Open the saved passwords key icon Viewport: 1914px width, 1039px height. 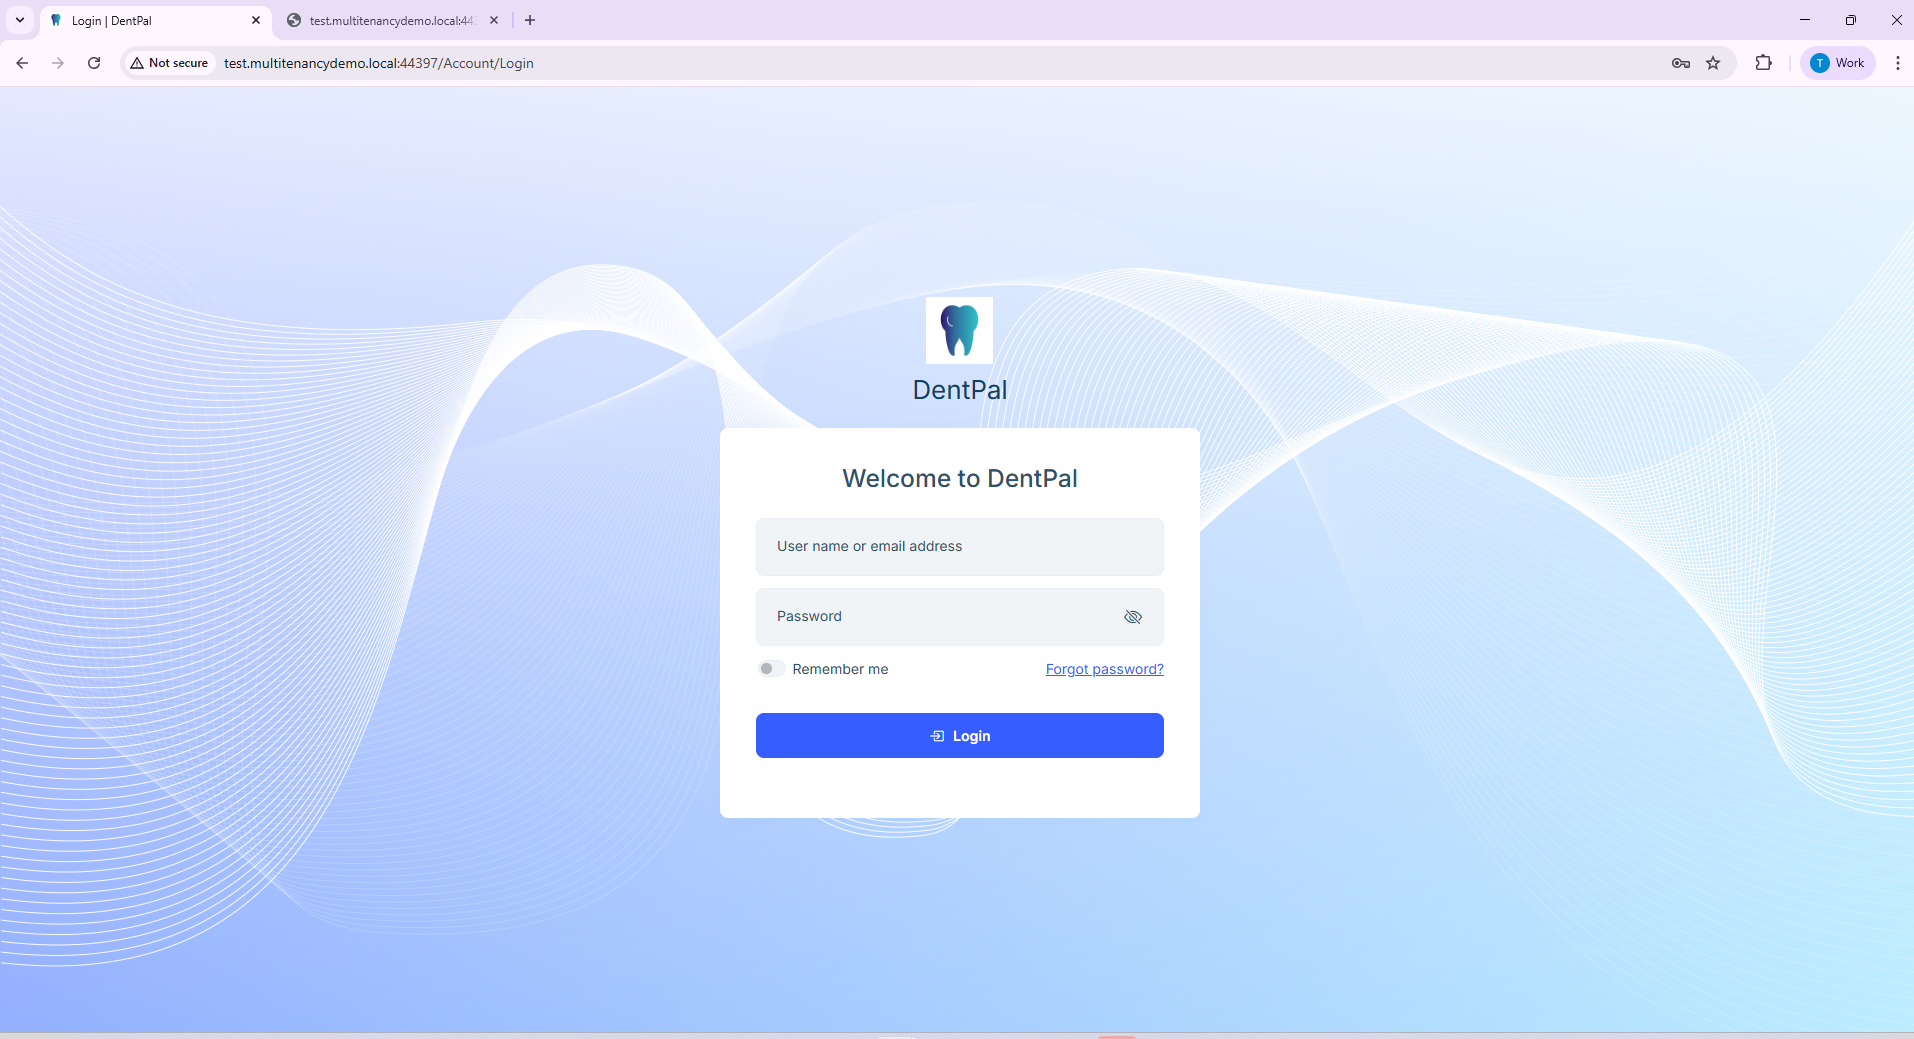(x=1680, y=63)
